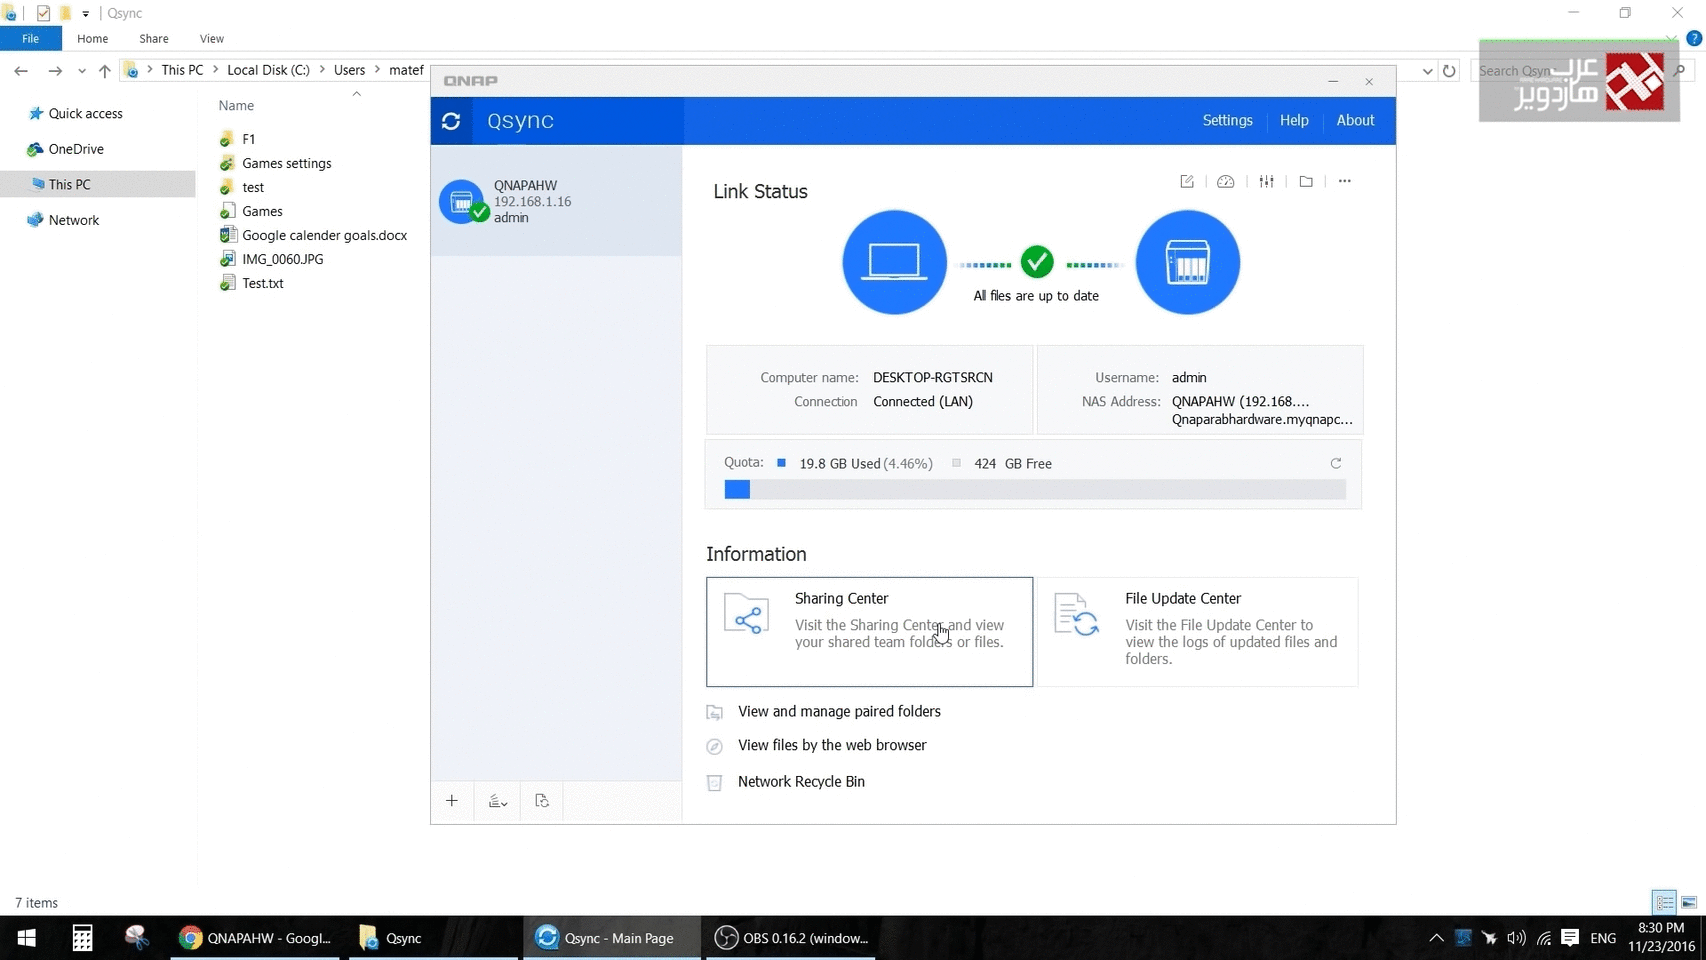This screenshot has width=1706, height=960.
Task: Open the Home ribbon tab in Explorer
Action: (92, 39)
